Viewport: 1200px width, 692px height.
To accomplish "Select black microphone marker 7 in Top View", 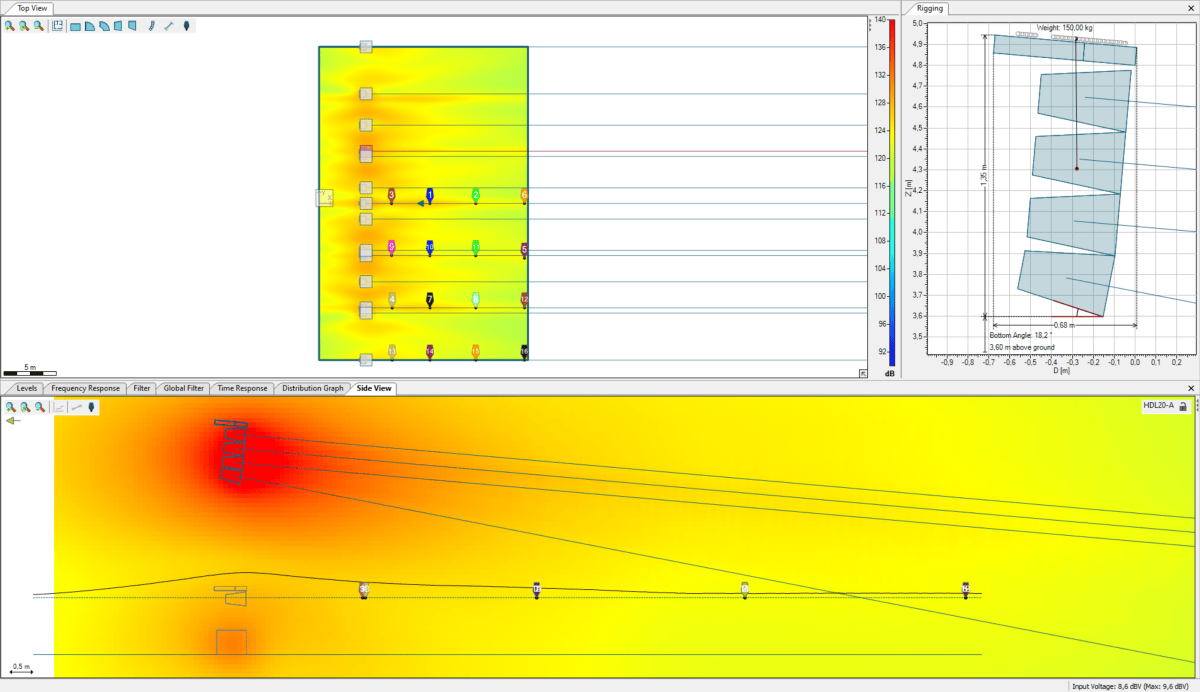I will [430, 299].
